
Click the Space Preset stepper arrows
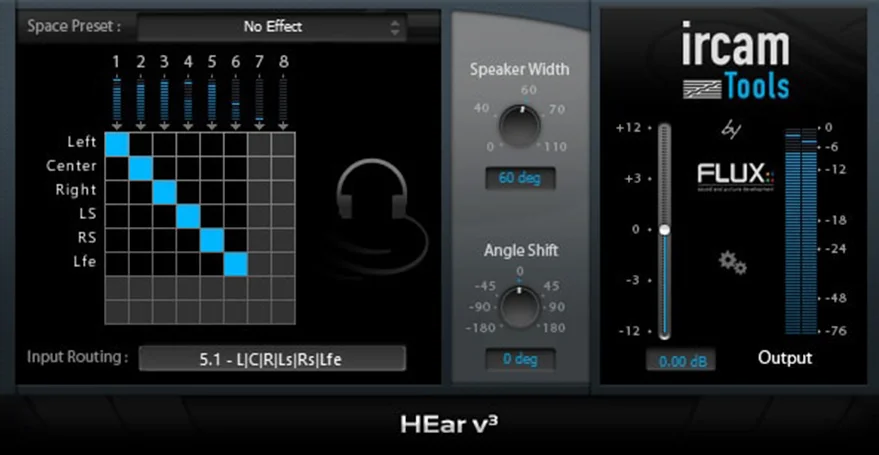395,27
